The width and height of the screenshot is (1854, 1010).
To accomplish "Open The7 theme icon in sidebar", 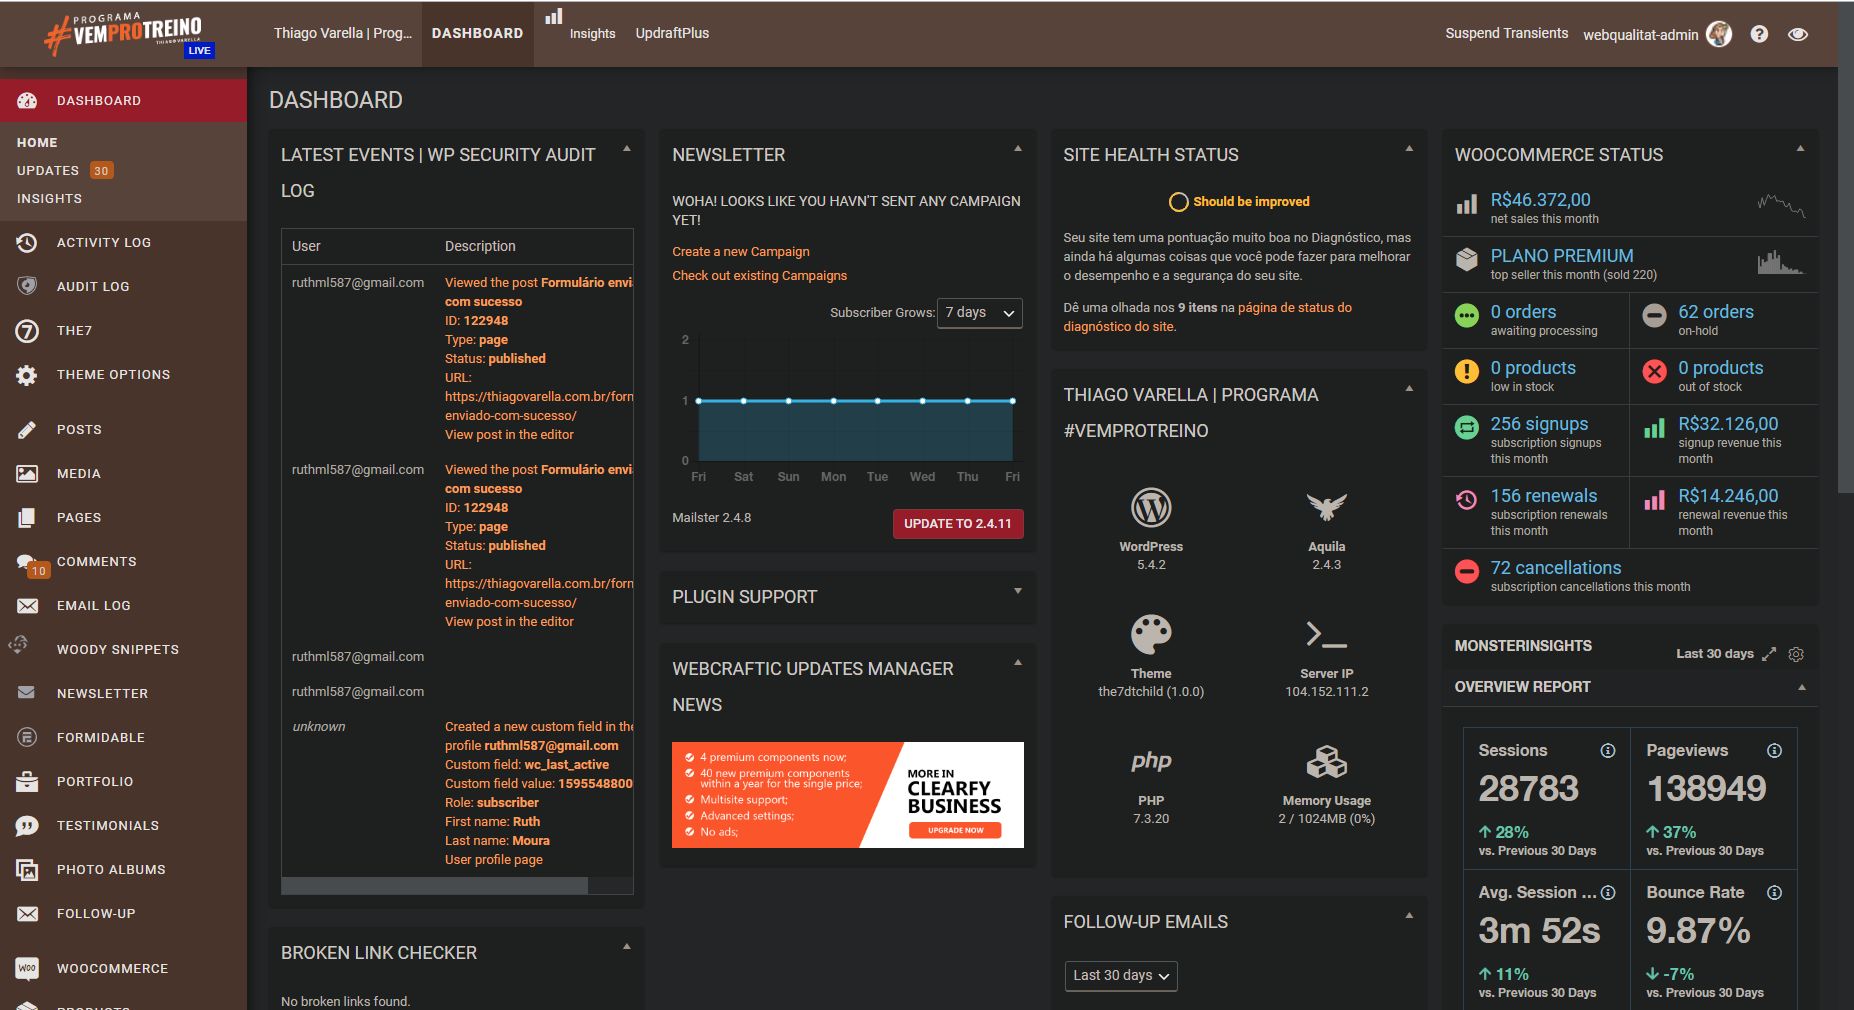I will pyautogui.click(x=27, y=331).
